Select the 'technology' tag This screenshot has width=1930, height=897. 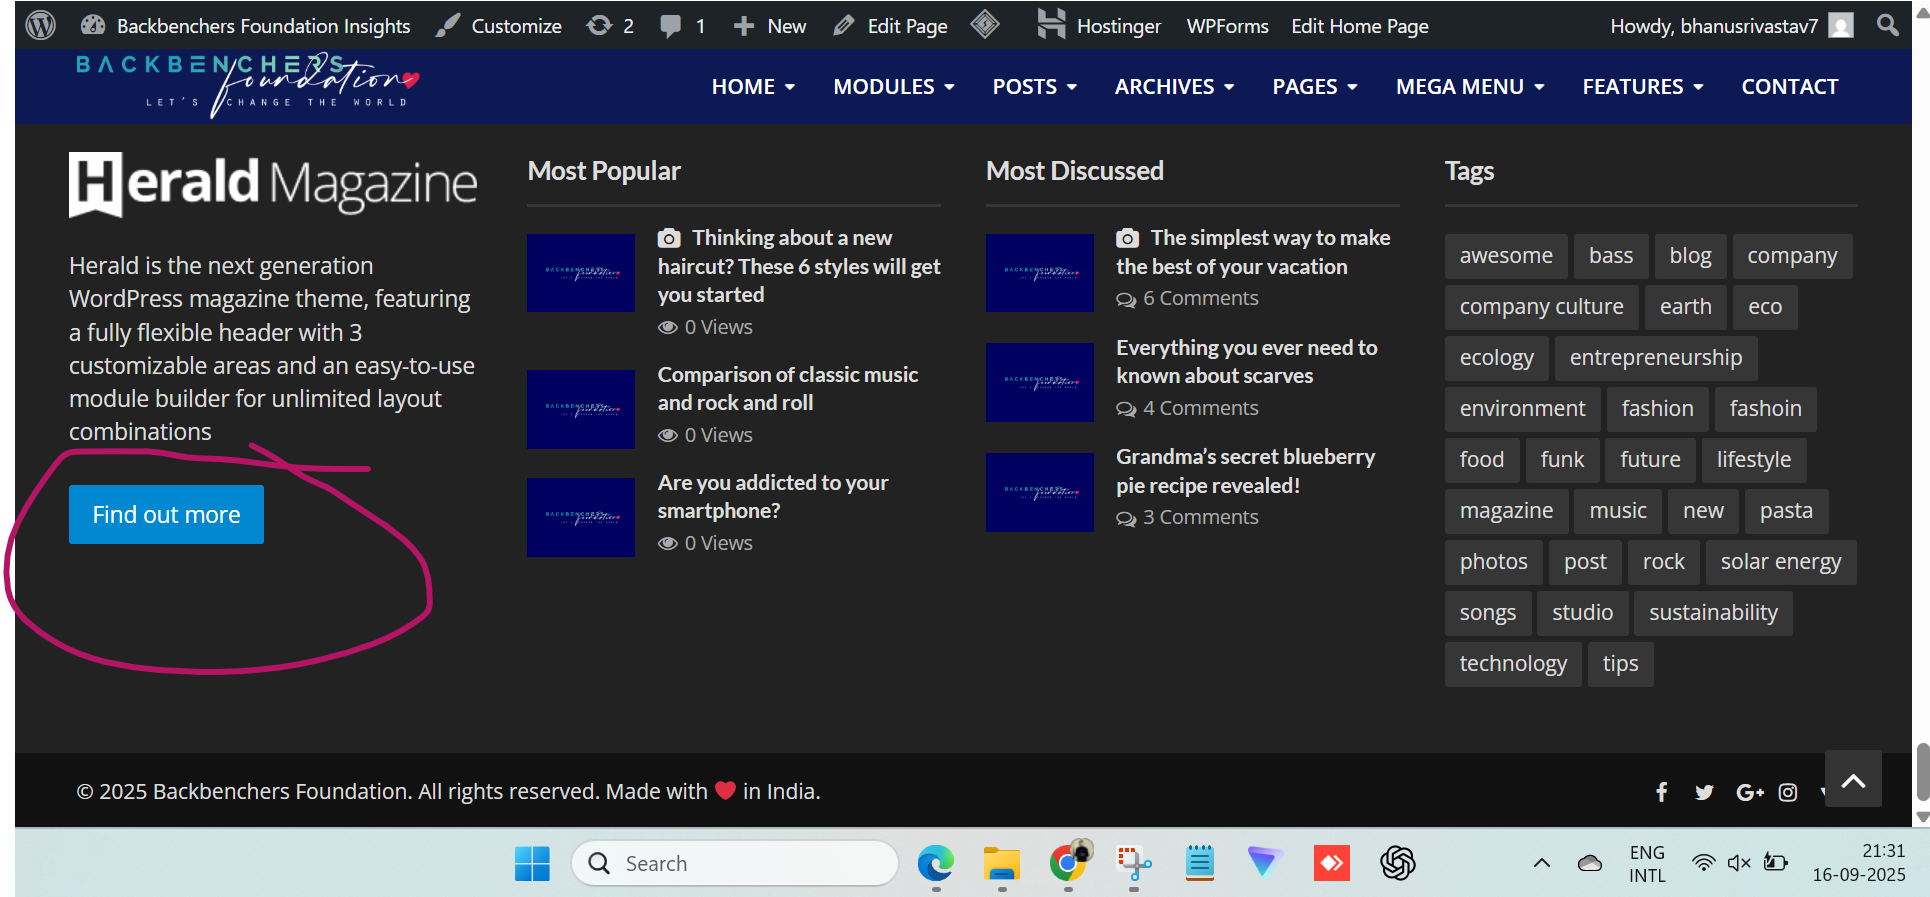coord(1513,664)
